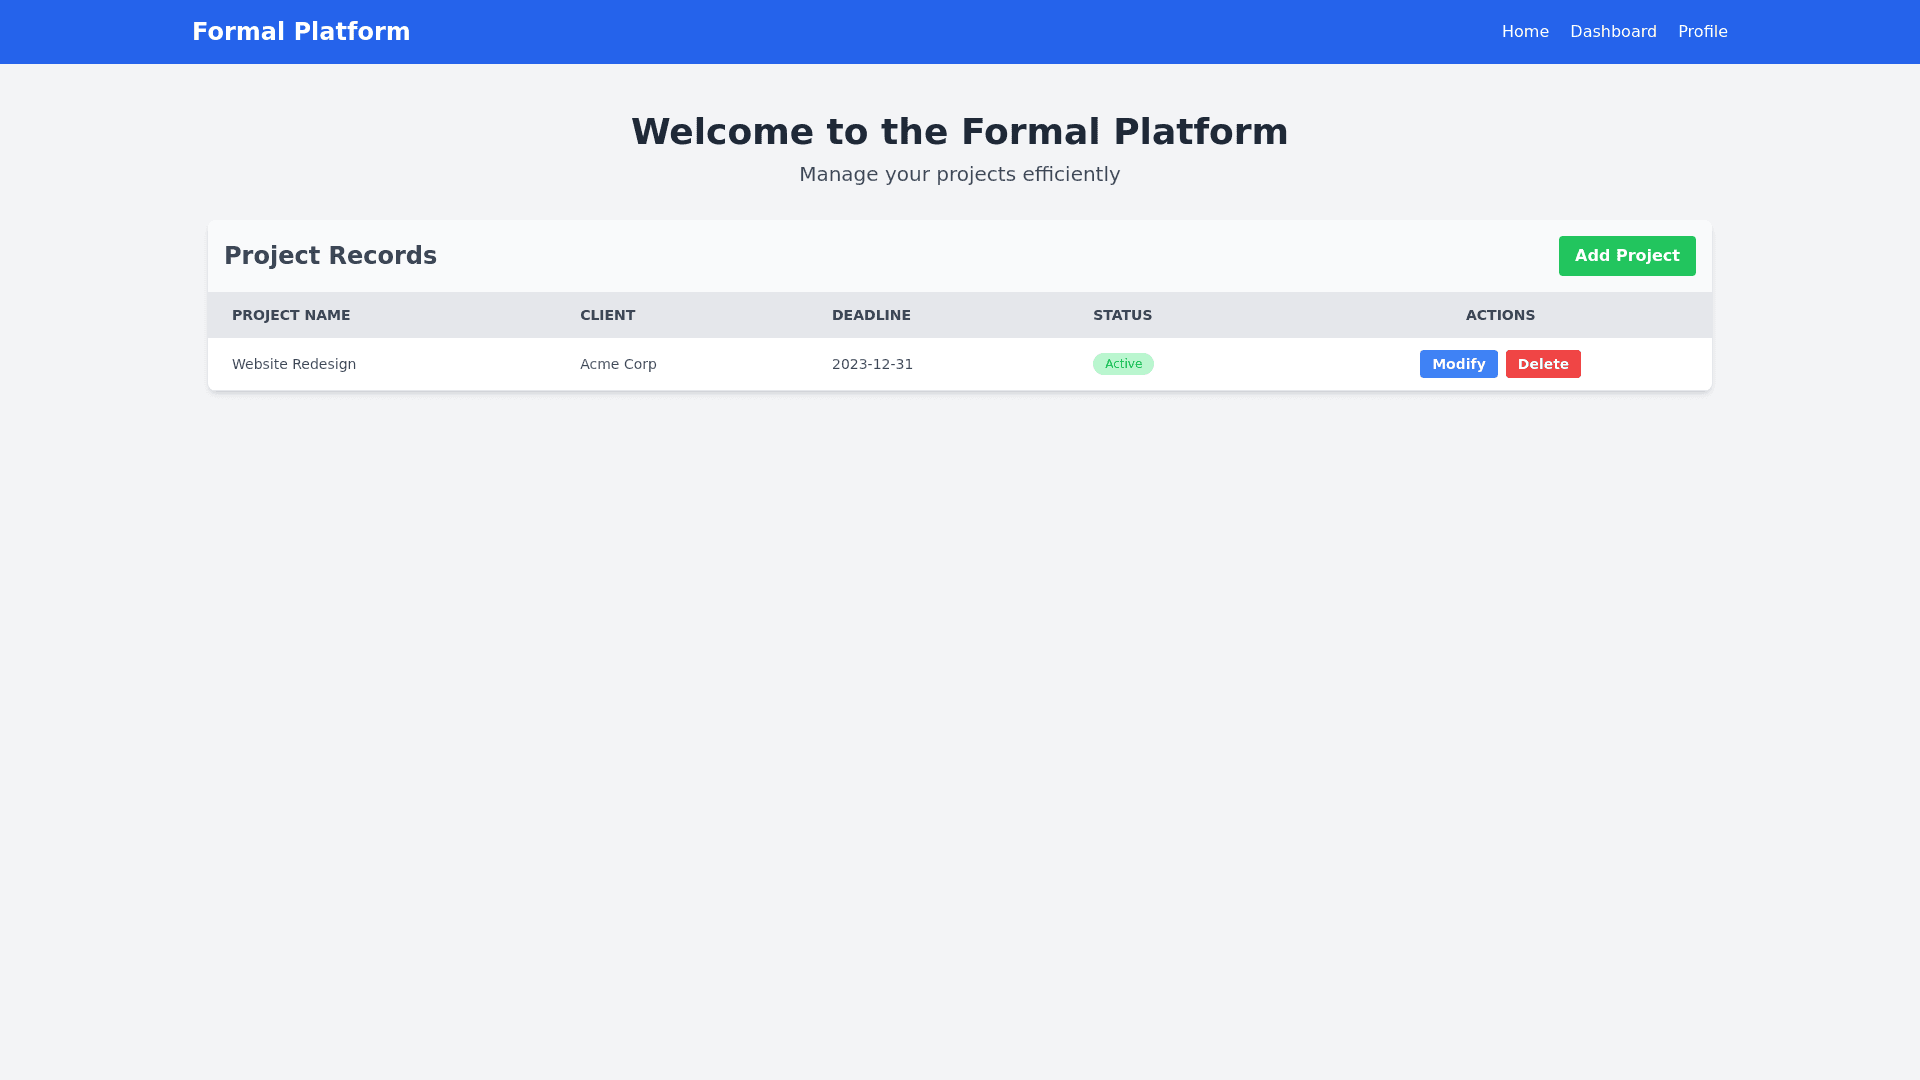Select the Acme Corp client cell
This screenshot has width=1920, height=1080.
coord(617,364)
